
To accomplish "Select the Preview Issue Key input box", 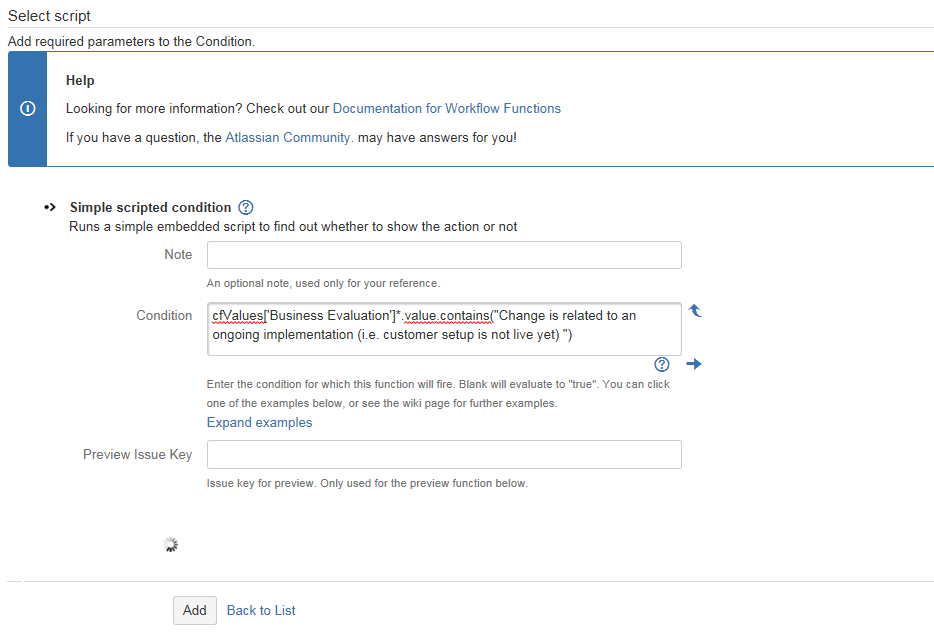I will click(444, 455).
